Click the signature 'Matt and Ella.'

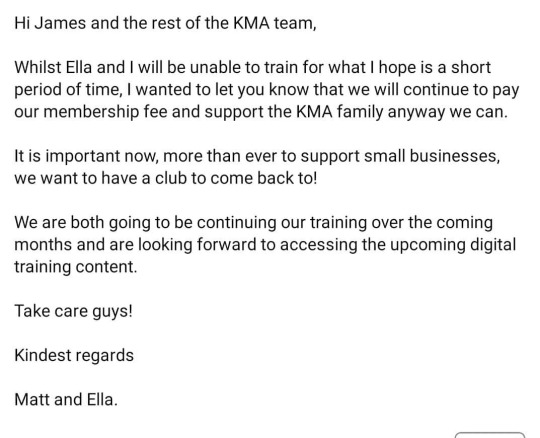click(66, 399)
